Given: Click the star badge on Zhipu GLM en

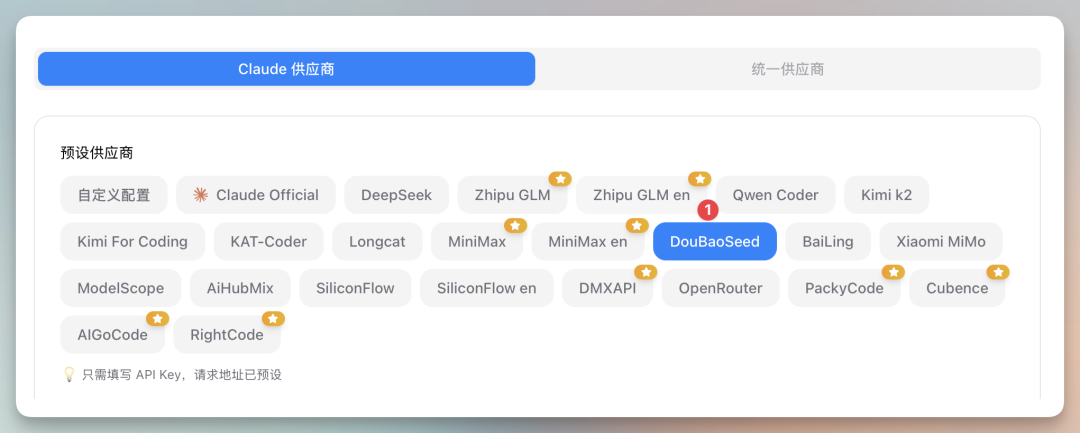Looking at the screenshot, I should [700, 179].
